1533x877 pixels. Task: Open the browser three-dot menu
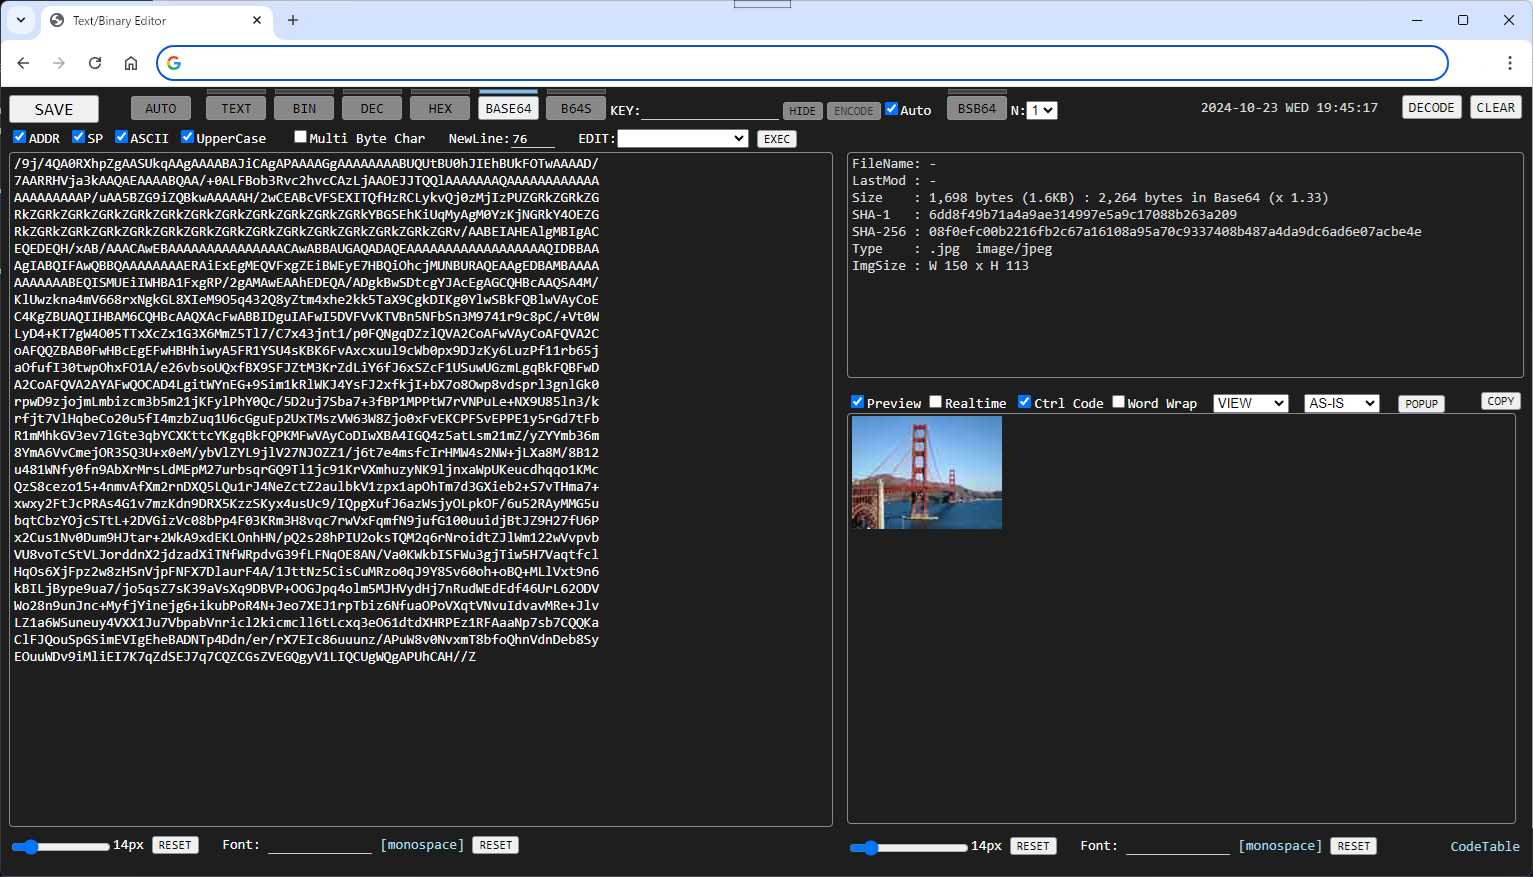[1510, 63]
